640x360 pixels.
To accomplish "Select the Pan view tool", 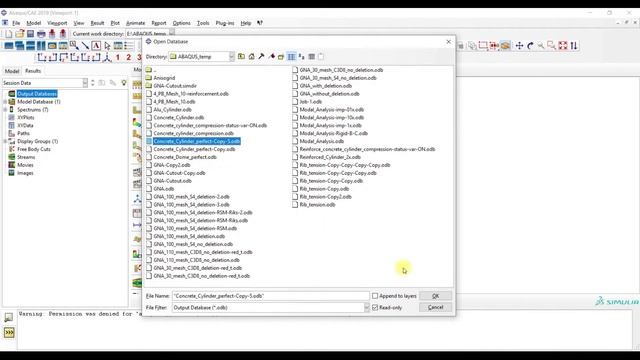I will [519, 46].
